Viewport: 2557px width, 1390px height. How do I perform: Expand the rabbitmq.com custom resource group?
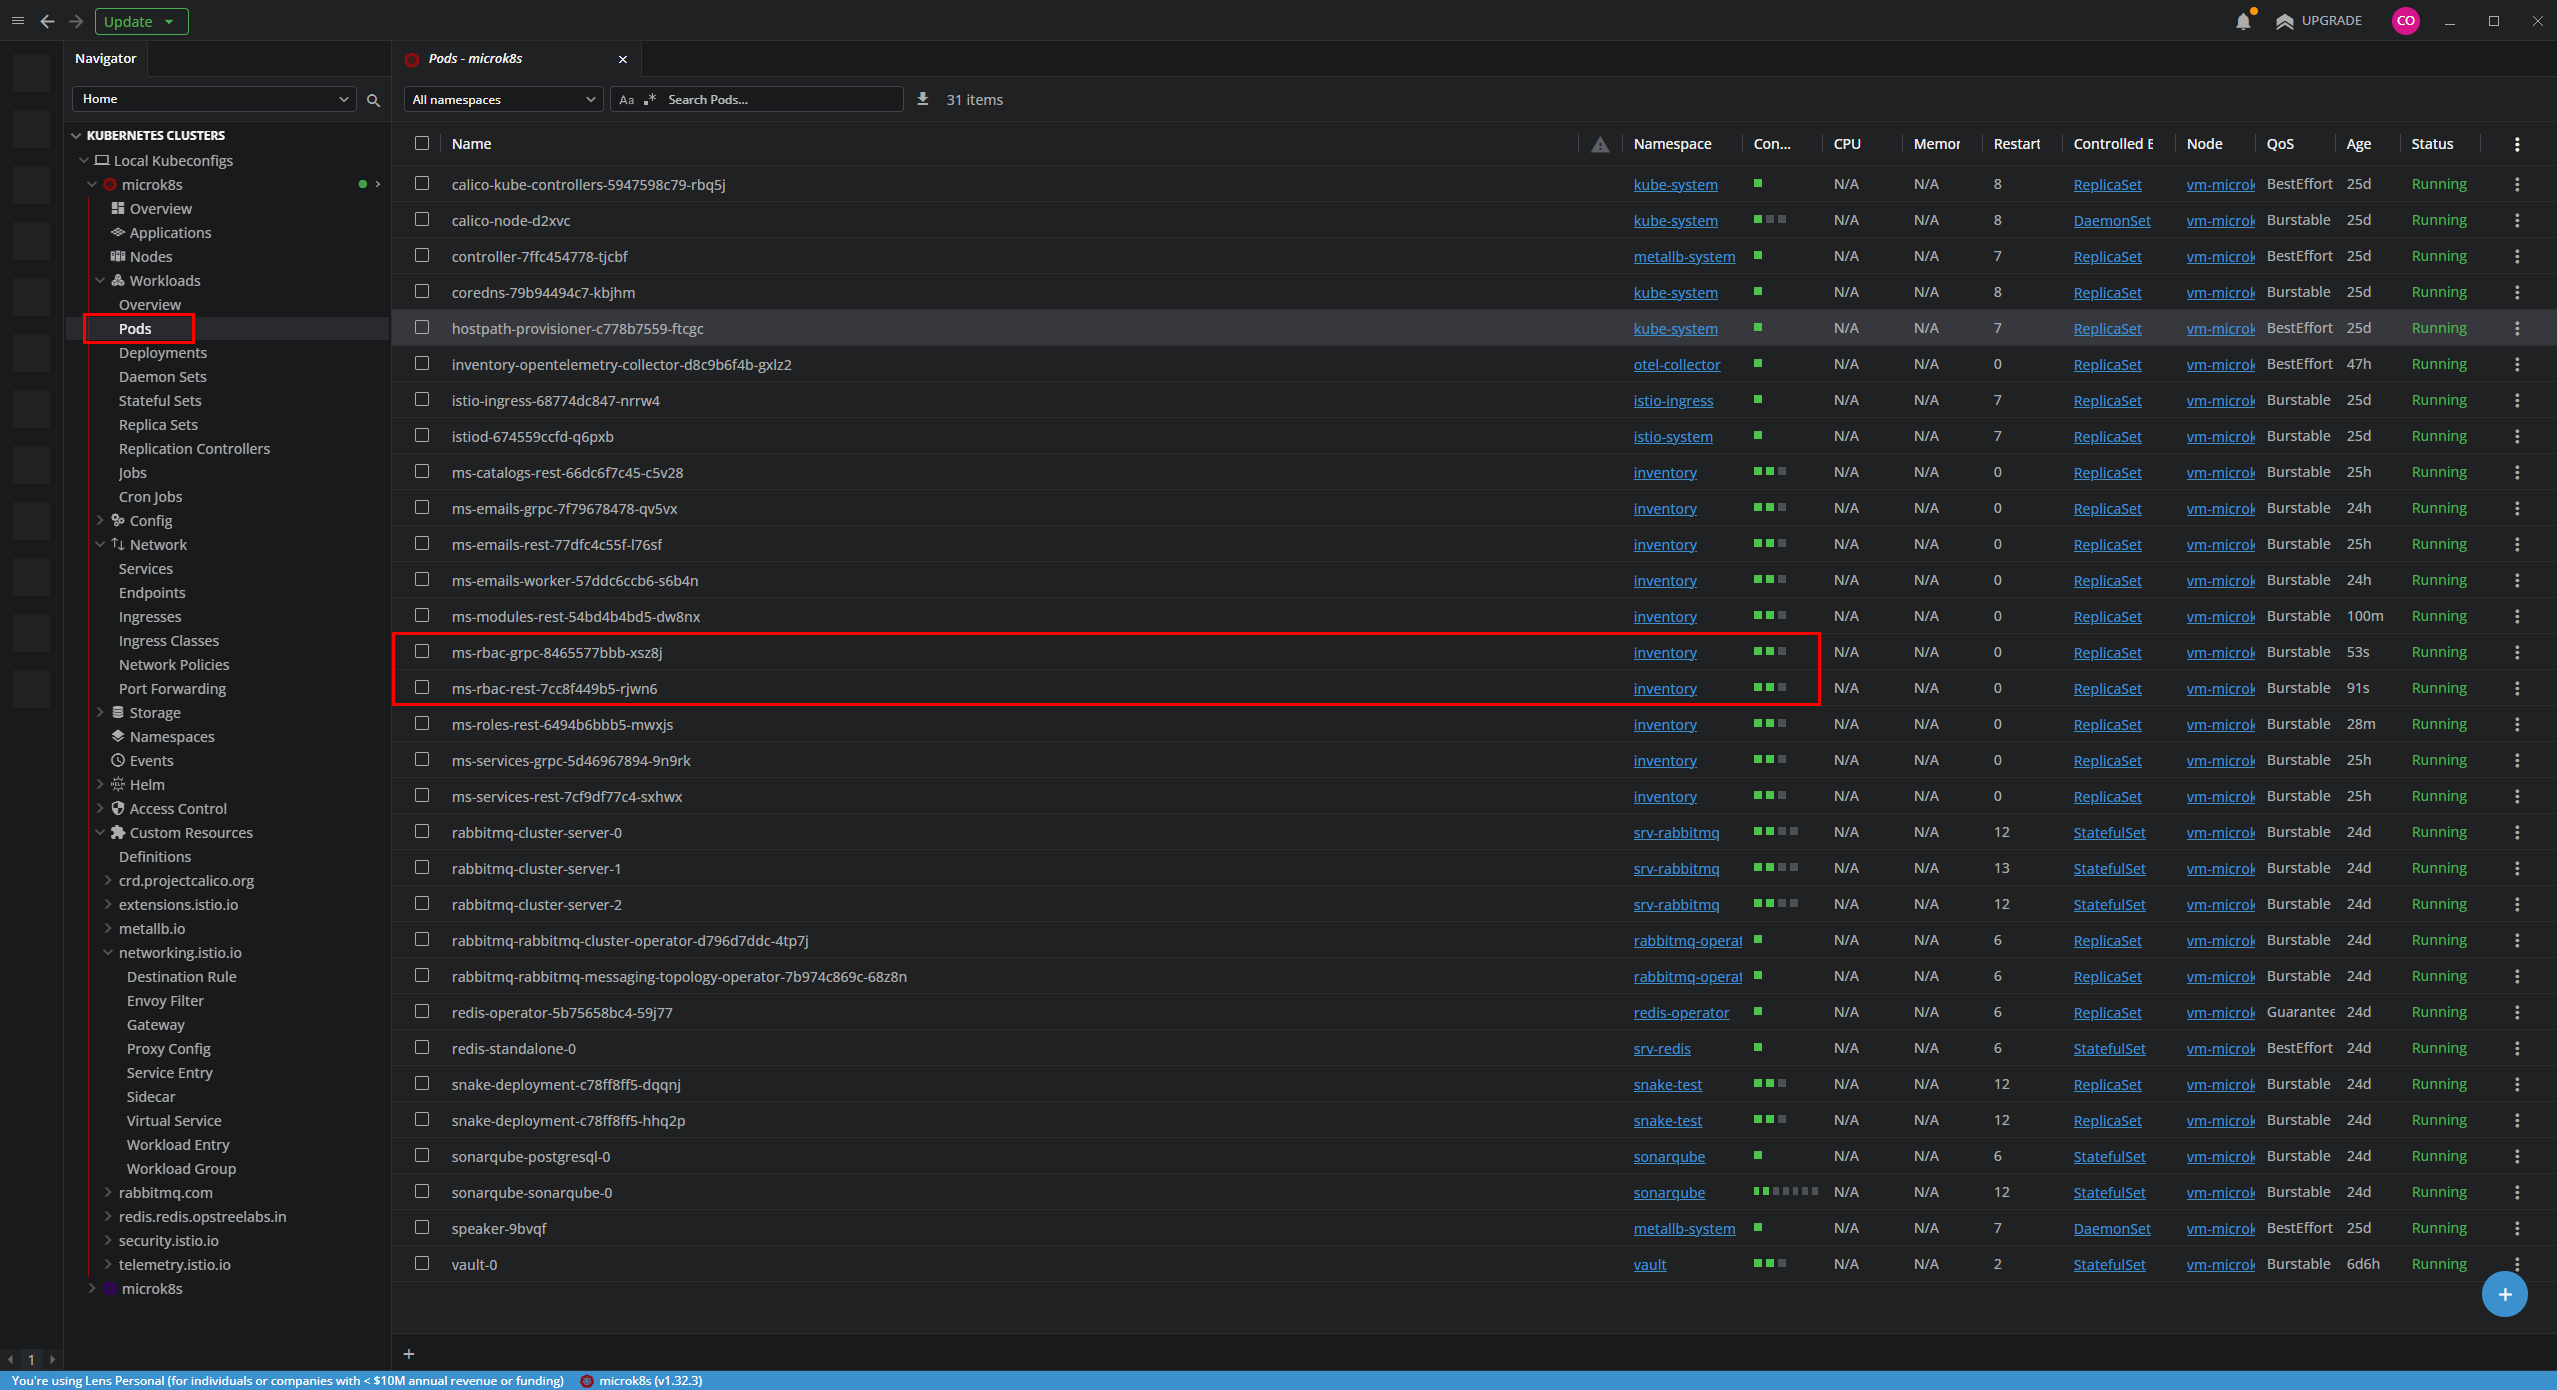(x=108, y=1192)
